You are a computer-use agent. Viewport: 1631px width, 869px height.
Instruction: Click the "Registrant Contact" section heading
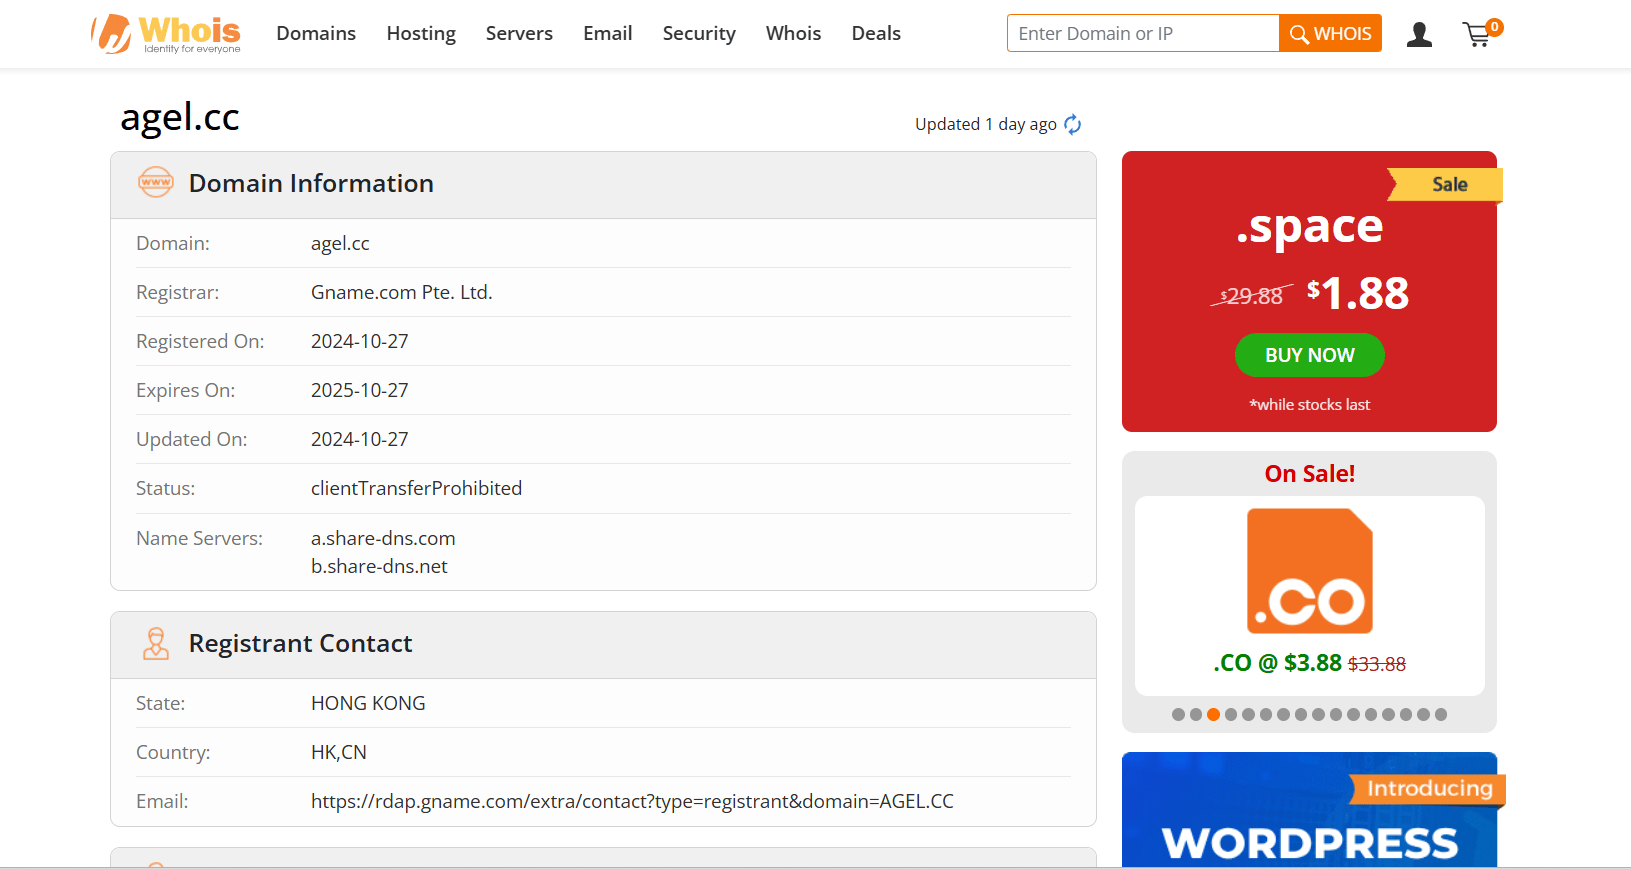click(x=300, y=643)
